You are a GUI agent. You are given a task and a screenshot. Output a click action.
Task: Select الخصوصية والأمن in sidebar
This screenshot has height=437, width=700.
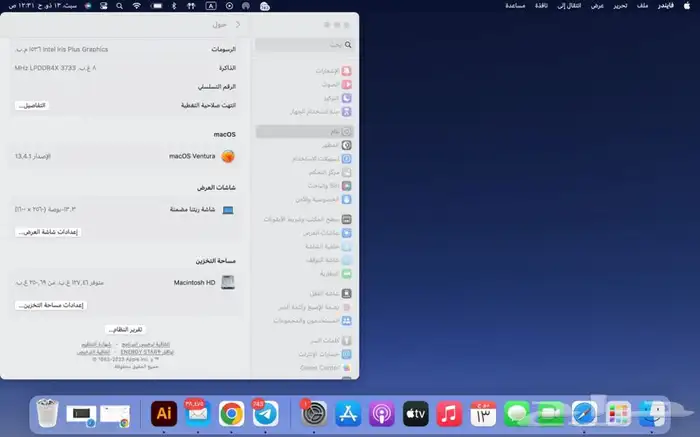click(x=304, y=199)
